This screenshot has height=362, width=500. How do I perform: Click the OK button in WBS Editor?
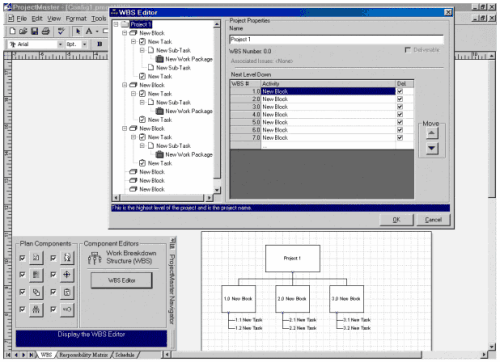(396, 220)
